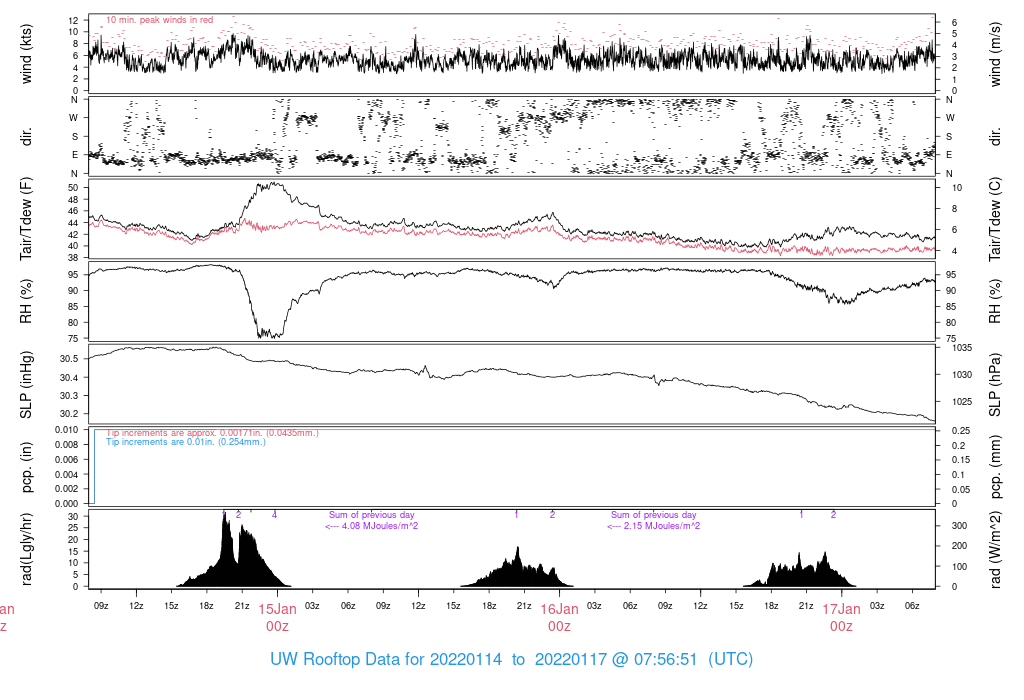Screen dimensions: 1024x700
Task: Select the "50" Fahrenheit temperature tick value
Action: click(73, 188)
